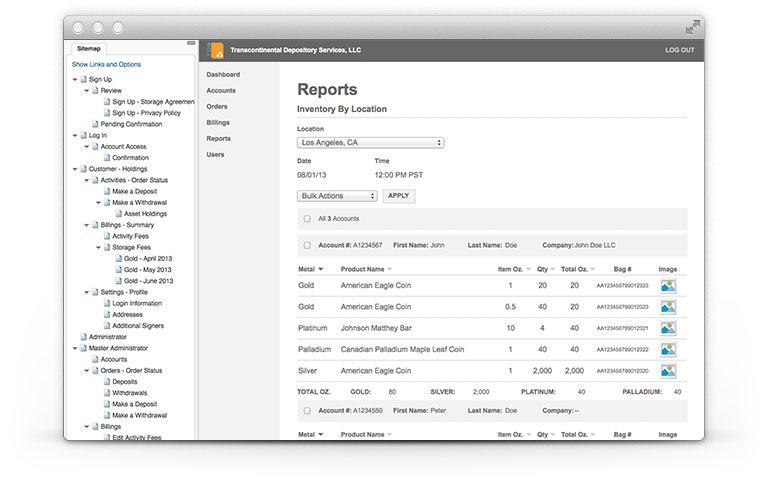View image for Silver American Eagle row

click(x=668, y=371)
